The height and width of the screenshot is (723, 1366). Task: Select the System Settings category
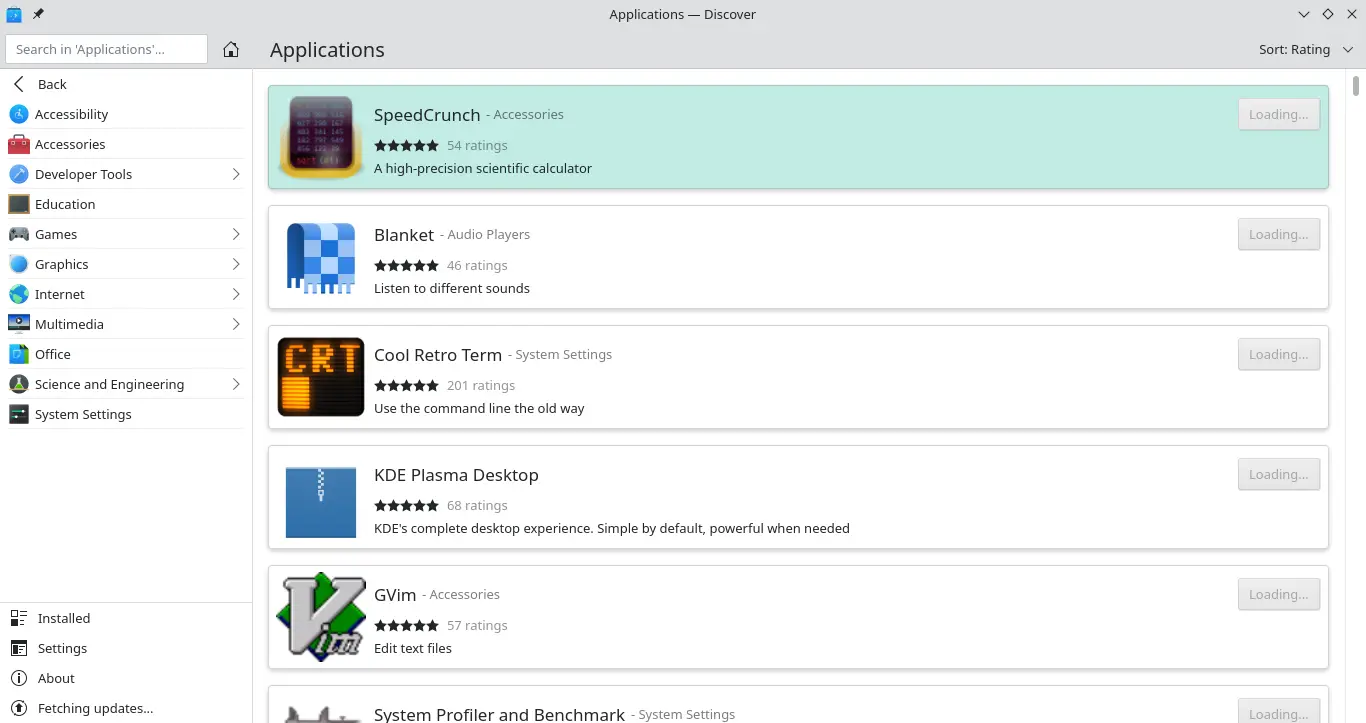(x=126, y=414)
